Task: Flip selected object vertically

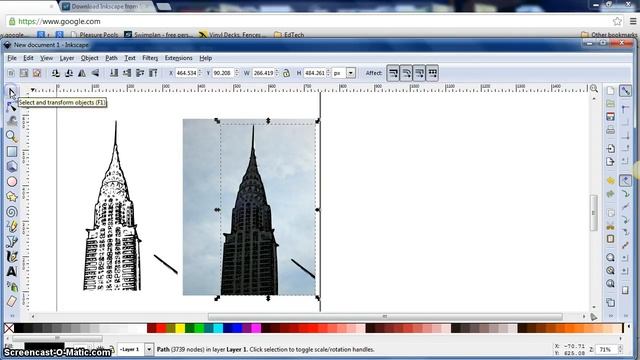Action: (96, 73)
